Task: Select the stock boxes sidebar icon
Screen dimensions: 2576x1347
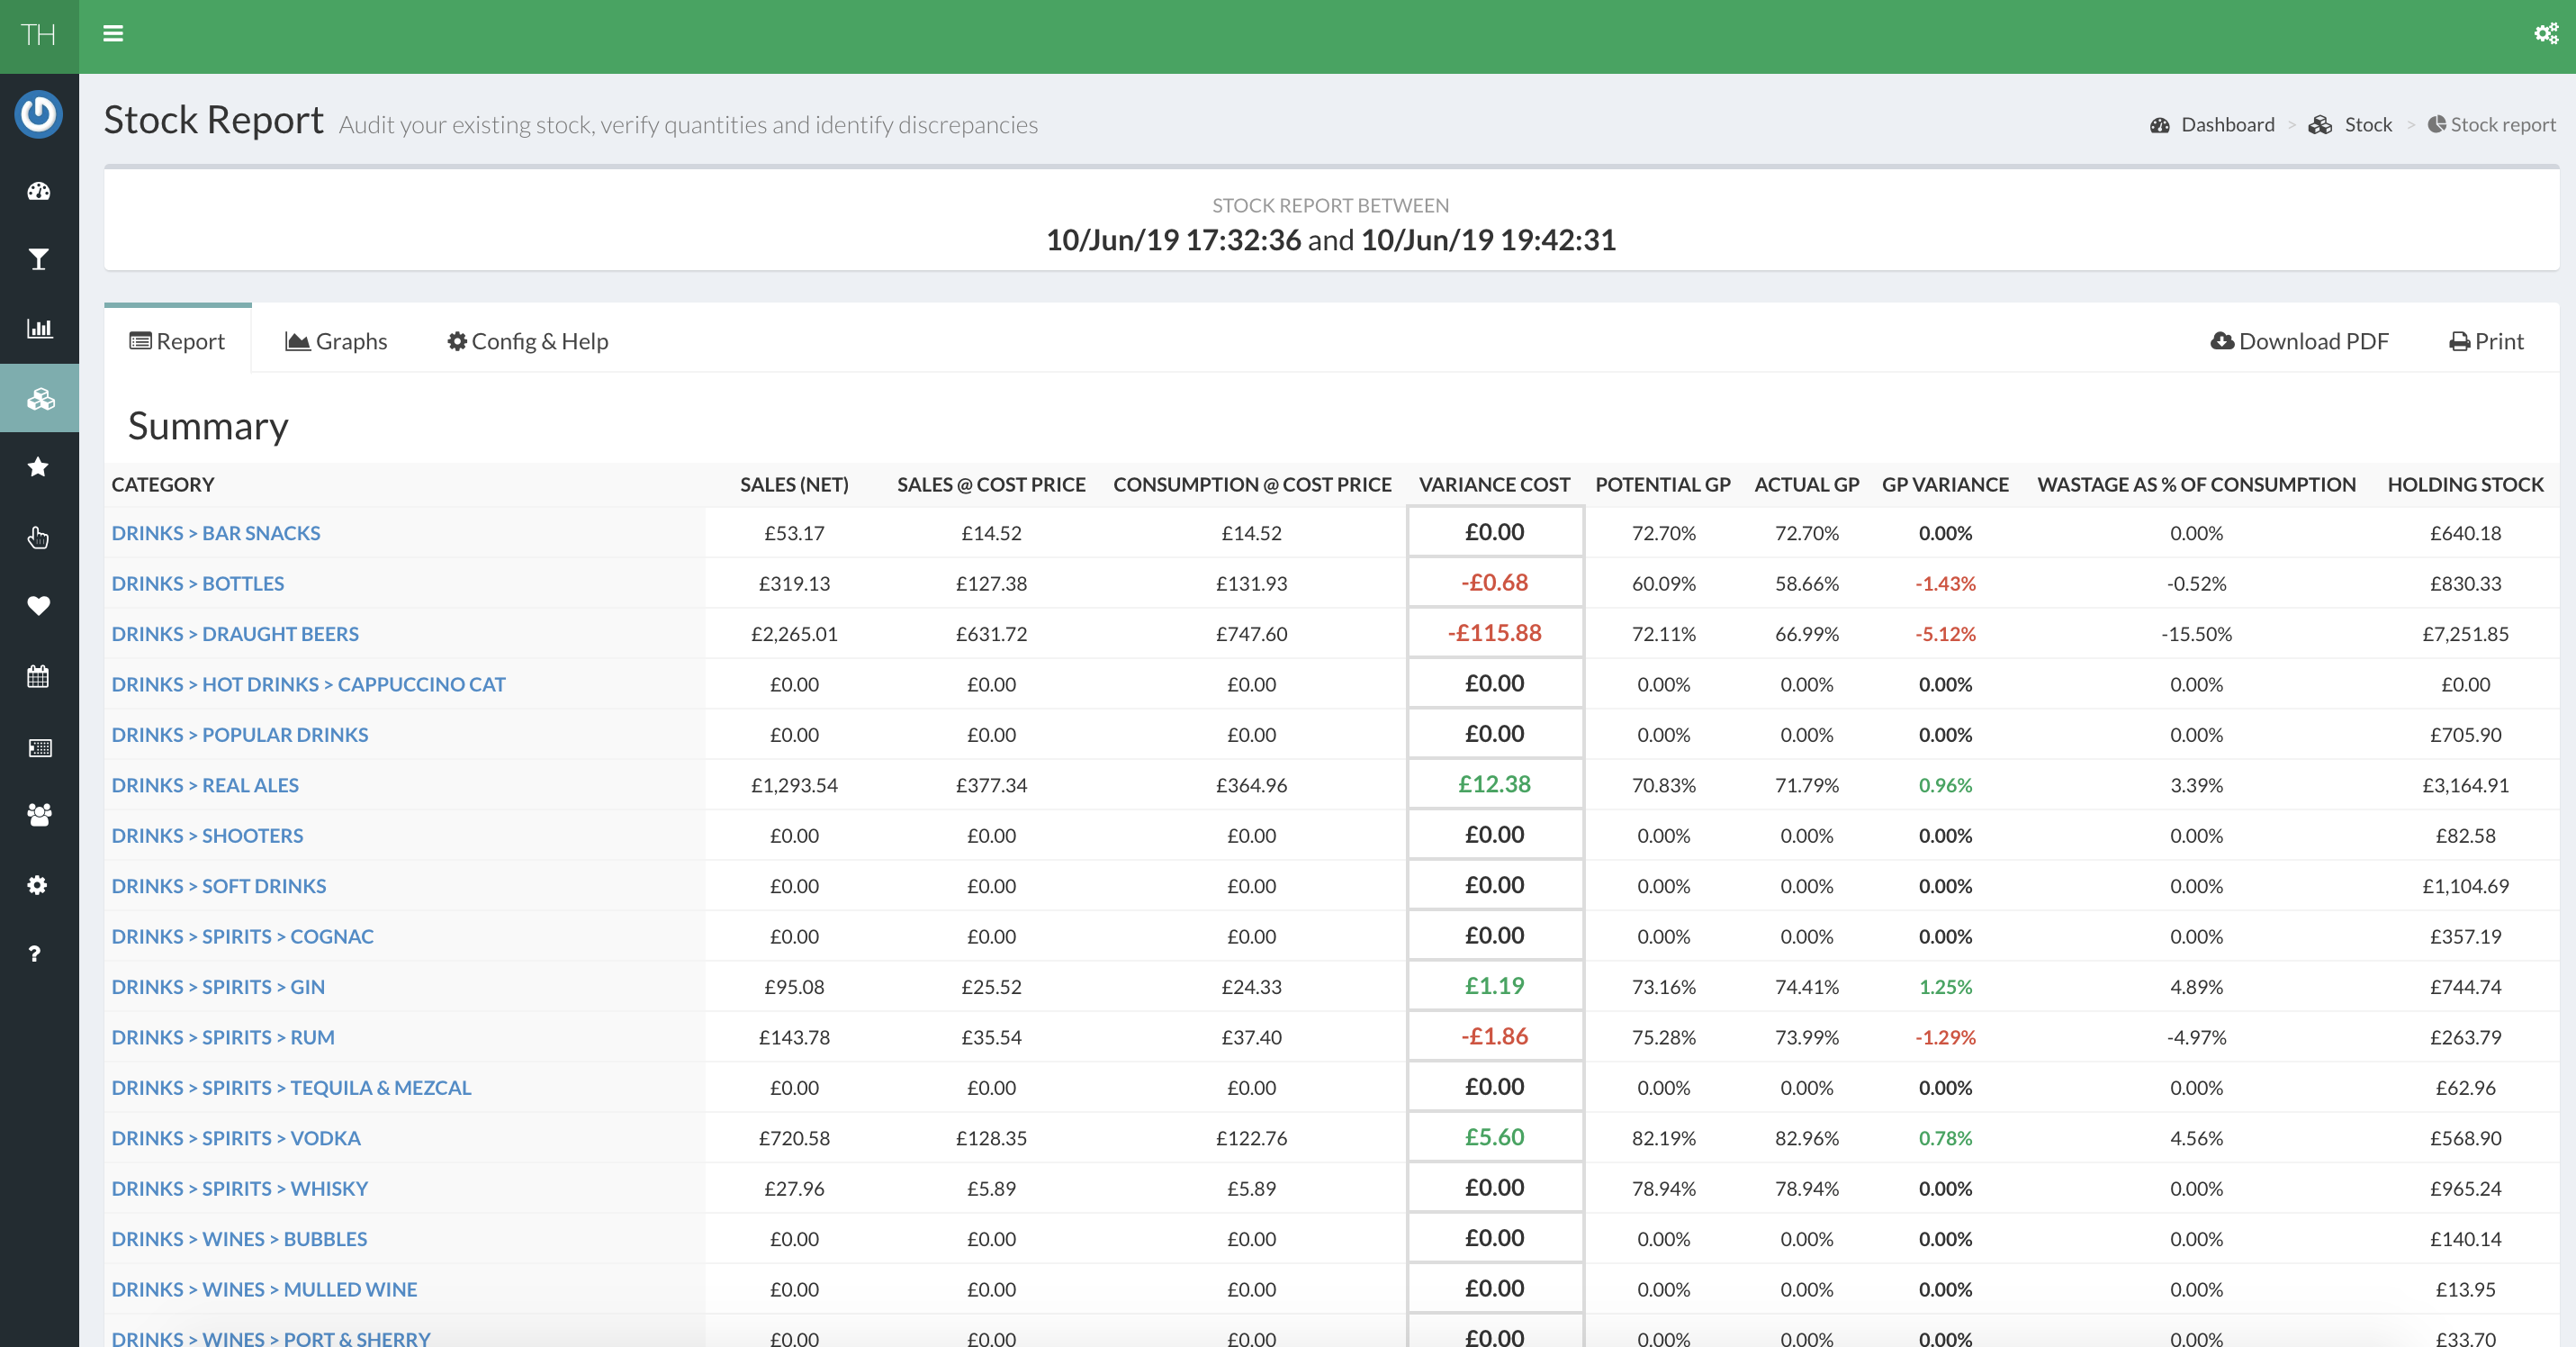Action: coord(40,399)
